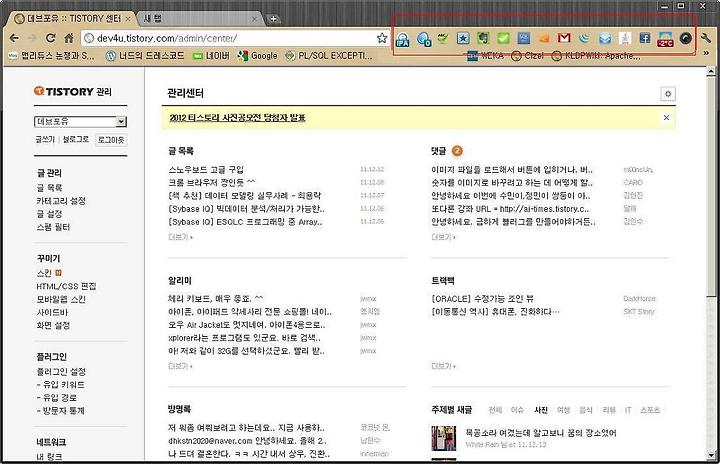Close the 새 탭 tab
Screen dimensions: 720x464
[x=254, y=19]
